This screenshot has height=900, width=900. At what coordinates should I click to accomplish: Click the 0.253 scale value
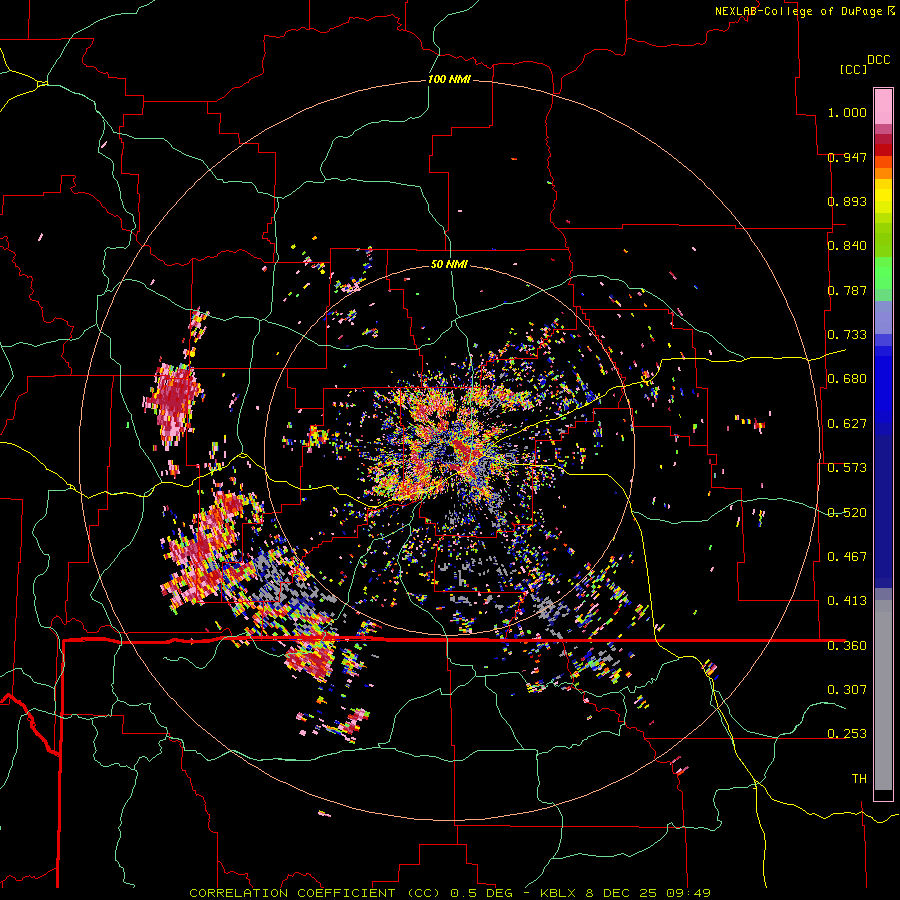click(847, 734)
